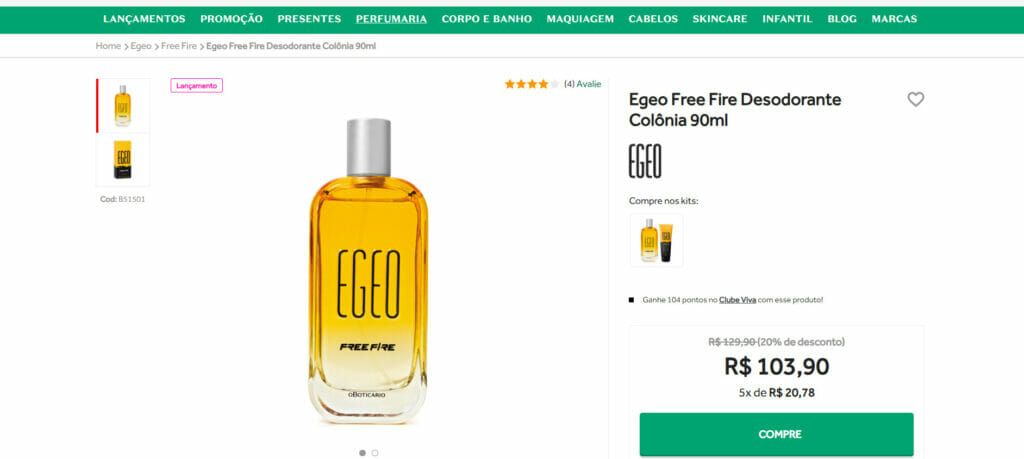This screenshot has height=459, width=1024.
Task: Open the kit with perfume and lotion
Action: (656, 240)
